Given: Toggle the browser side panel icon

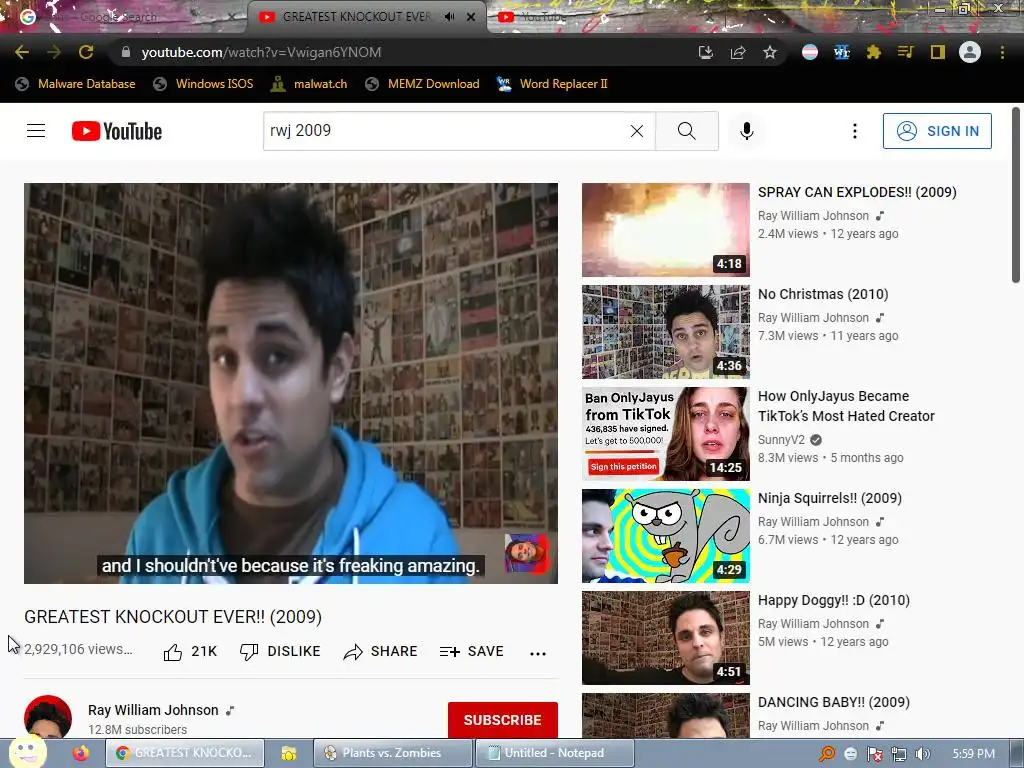Looking at the screenshot, I should 938,52.
